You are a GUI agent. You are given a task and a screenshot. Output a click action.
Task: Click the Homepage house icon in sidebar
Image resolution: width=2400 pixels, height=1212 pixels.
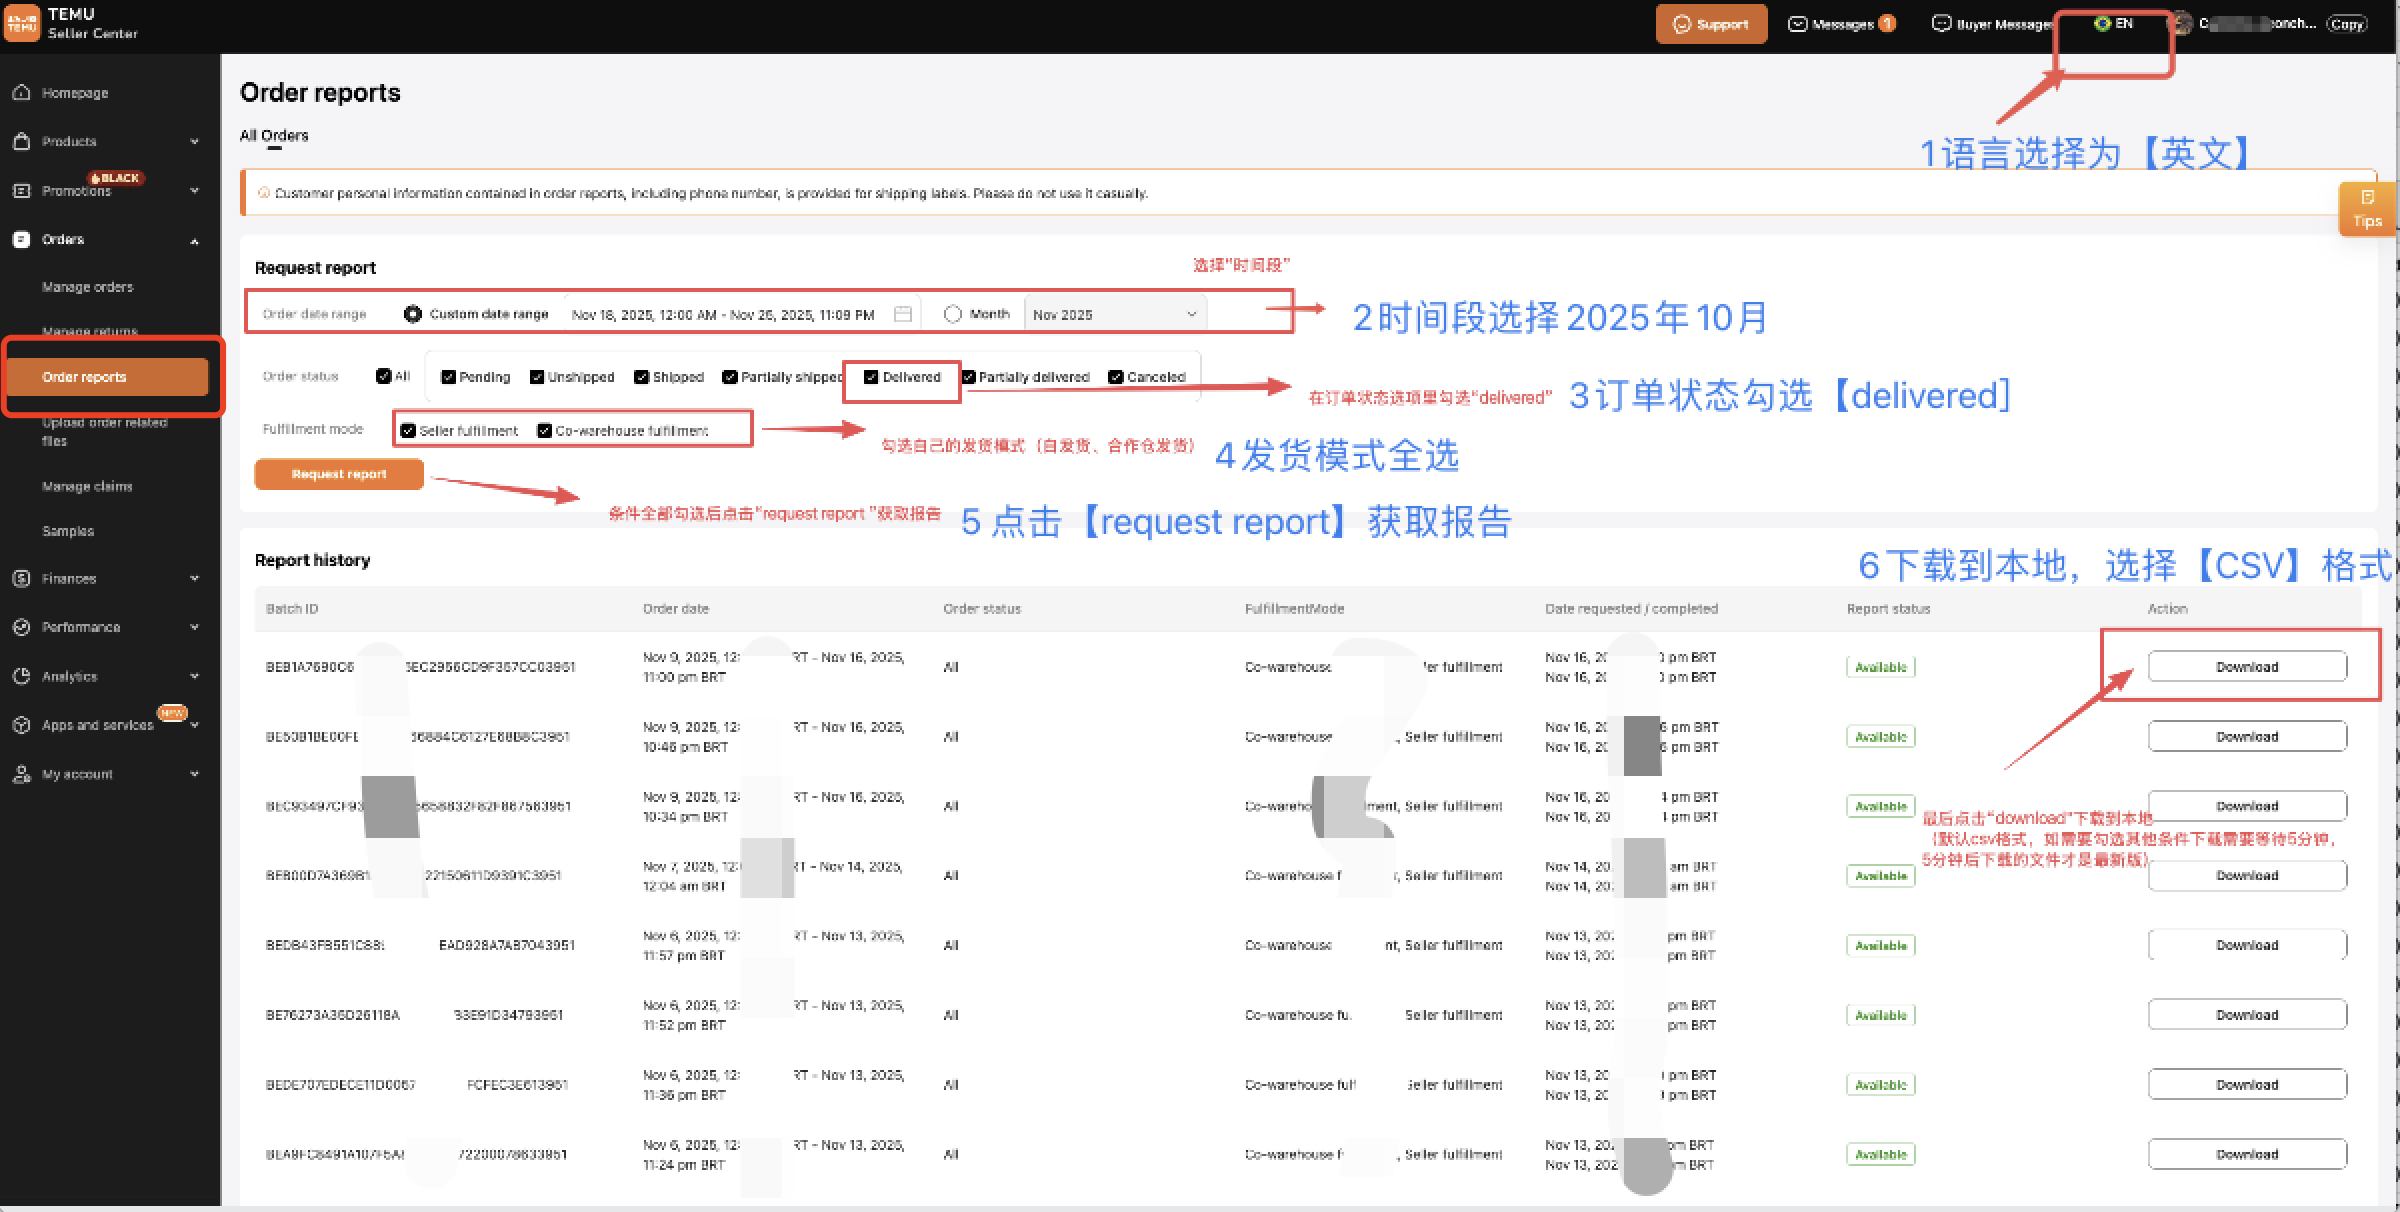pyautogui.click(x=21, y=92)
